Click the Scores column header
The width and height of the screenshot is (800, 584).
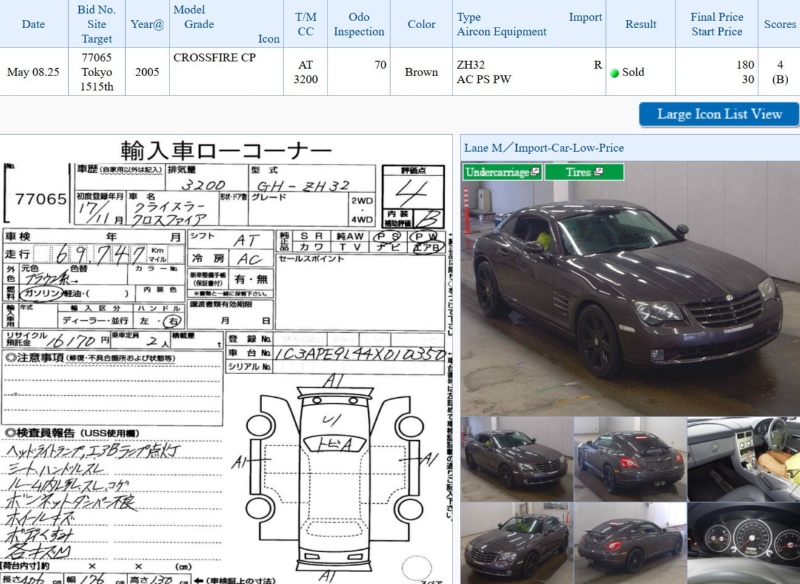779,24
